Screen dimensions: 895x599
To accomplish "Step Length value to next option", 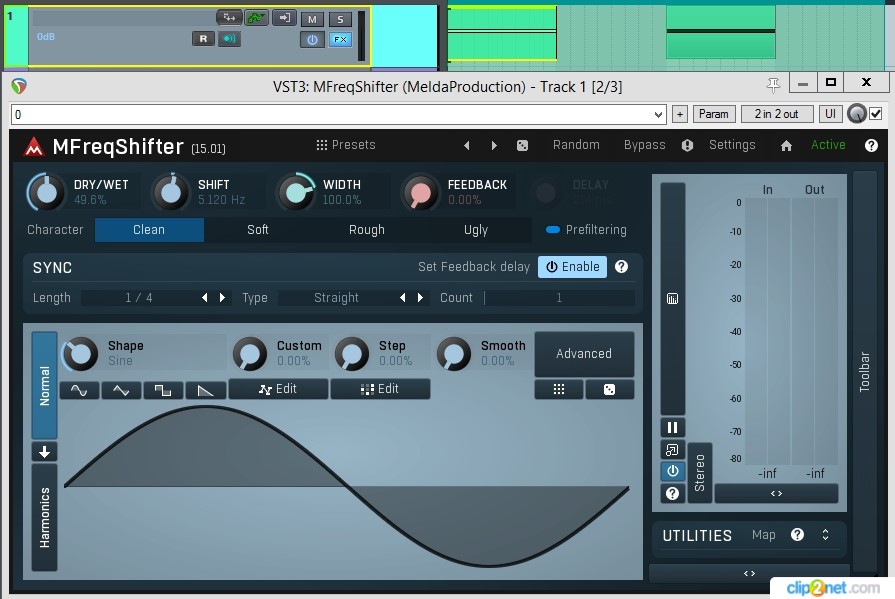I will [x=223, y=298].
